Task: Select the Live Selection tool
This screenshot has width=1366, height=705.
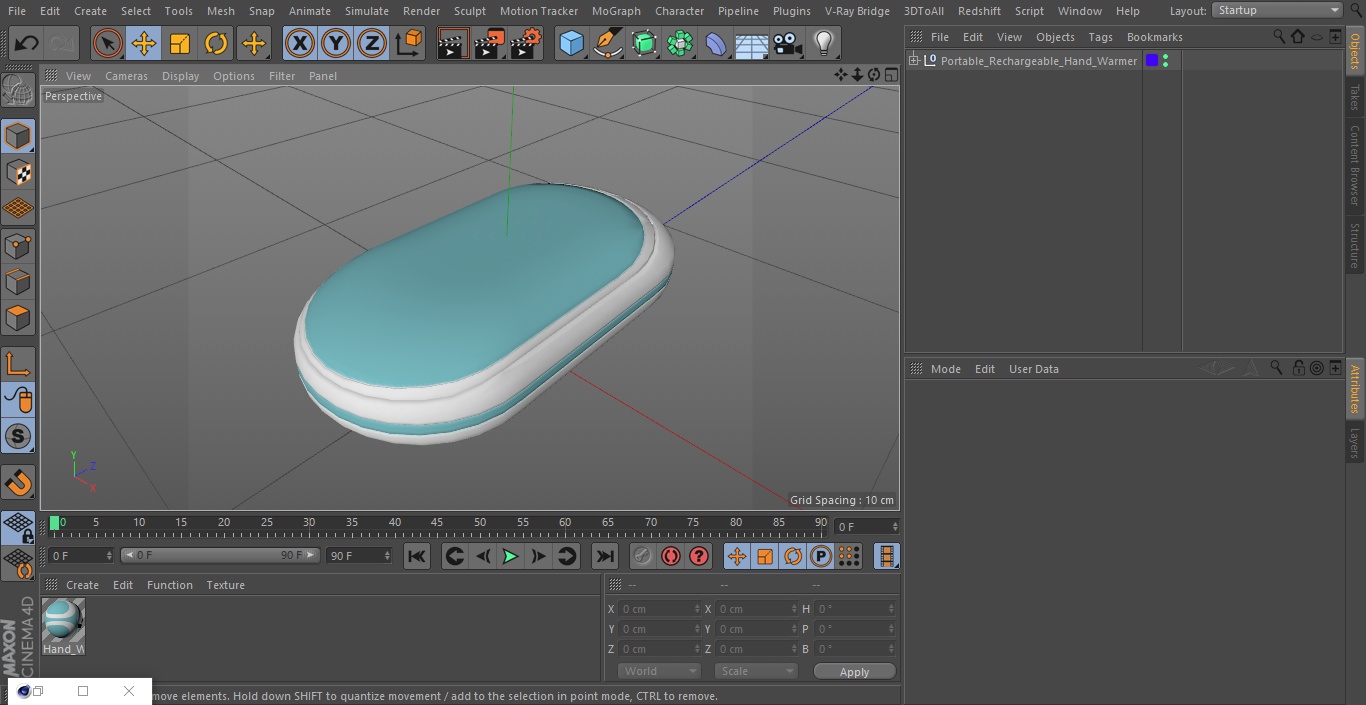Action: tap(108, 44)
